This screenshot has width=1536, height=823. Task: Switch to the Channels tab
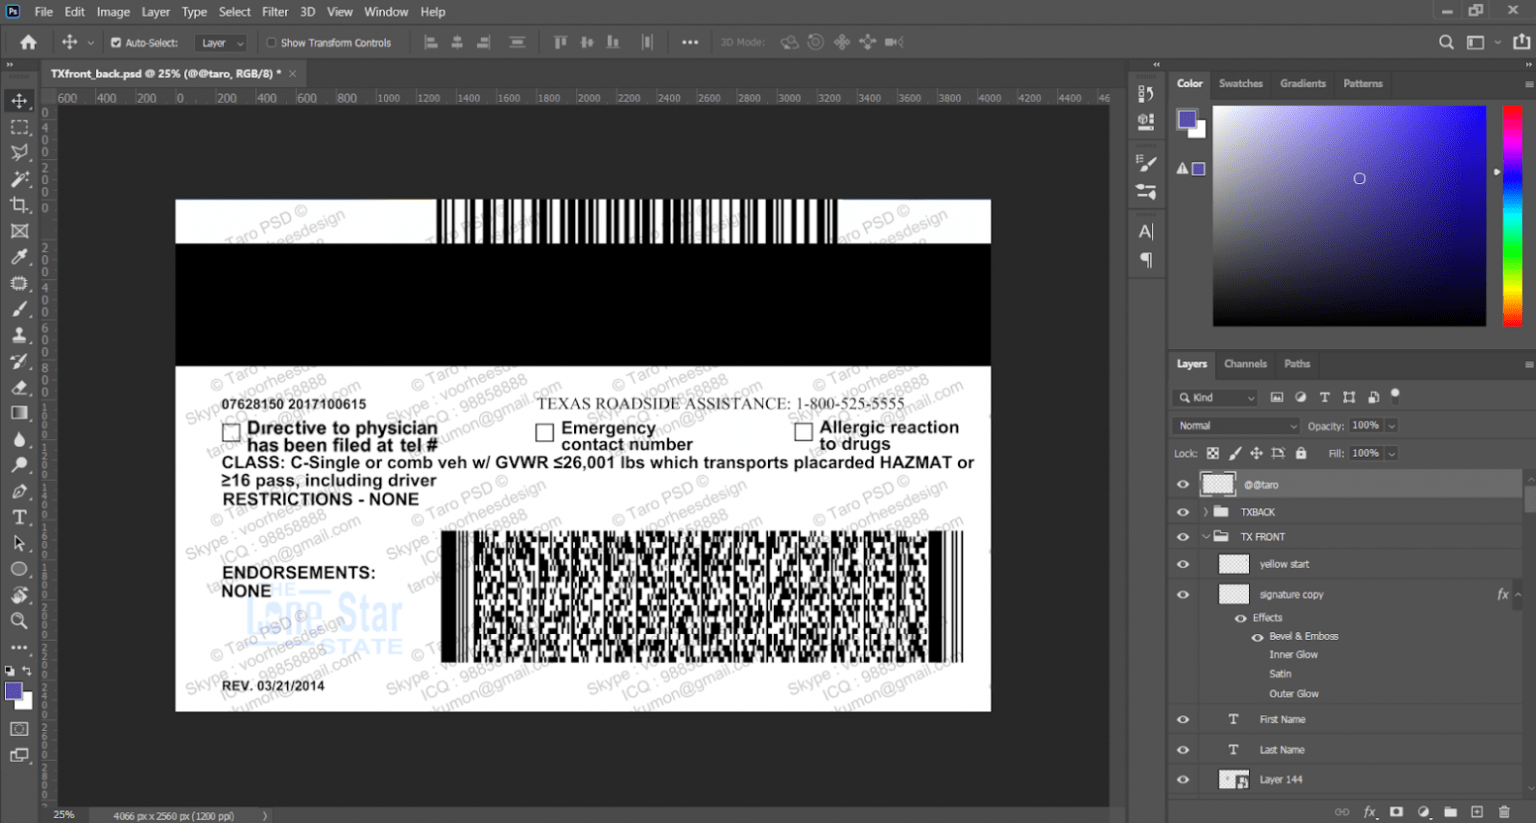coord(1246,364)
